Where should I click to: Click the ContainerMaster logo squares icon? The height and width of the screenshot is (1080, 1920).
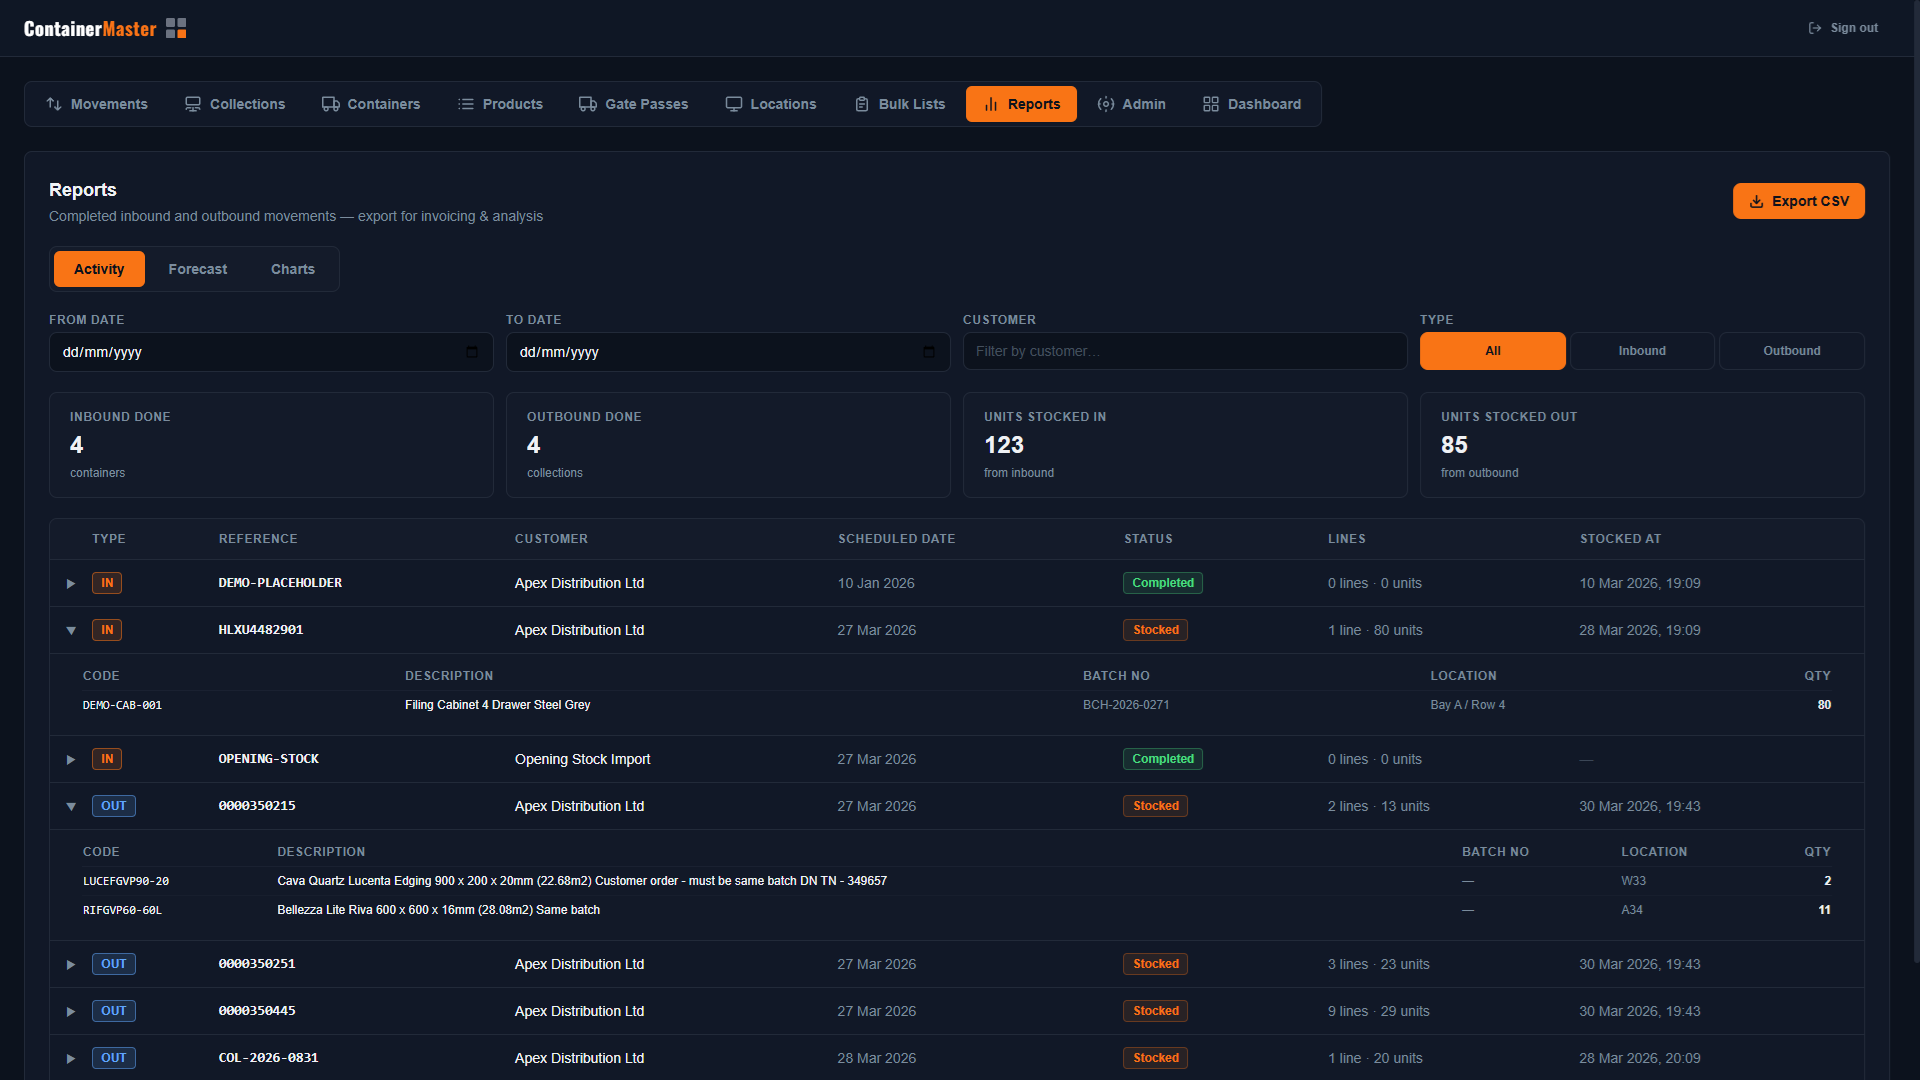[x=176, y=28]
